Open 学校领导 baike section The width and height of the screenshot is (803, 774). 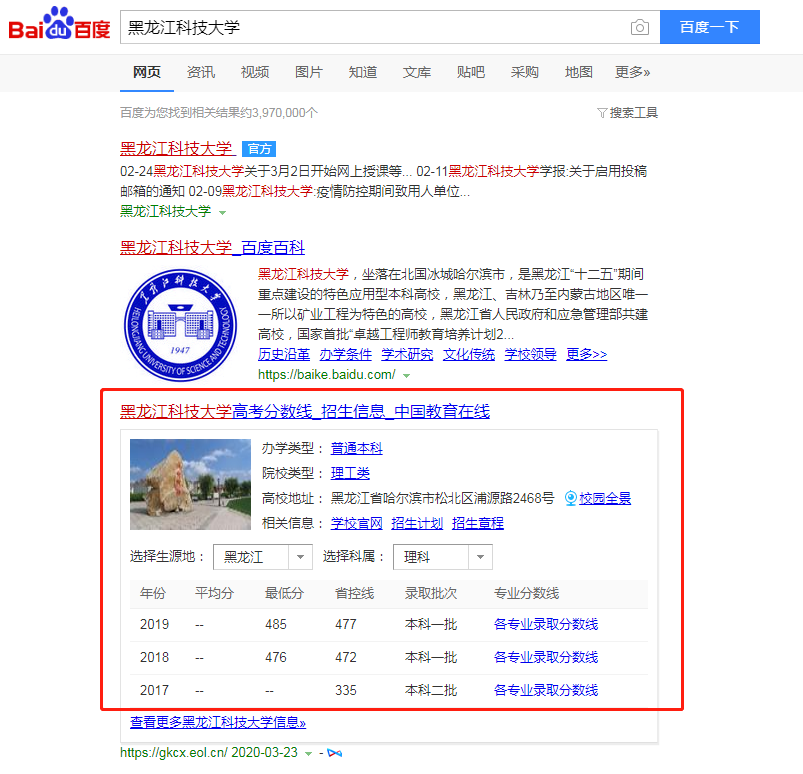coord(530,354)
